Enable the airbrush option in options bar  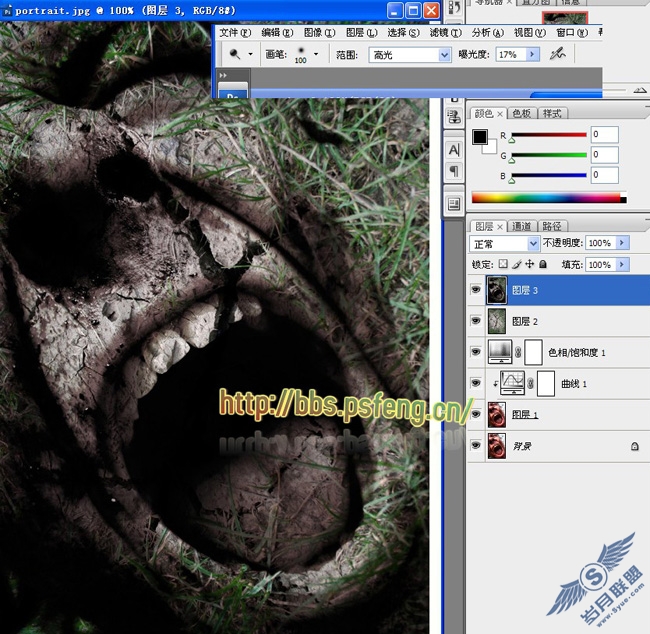[x=557, y=54]
